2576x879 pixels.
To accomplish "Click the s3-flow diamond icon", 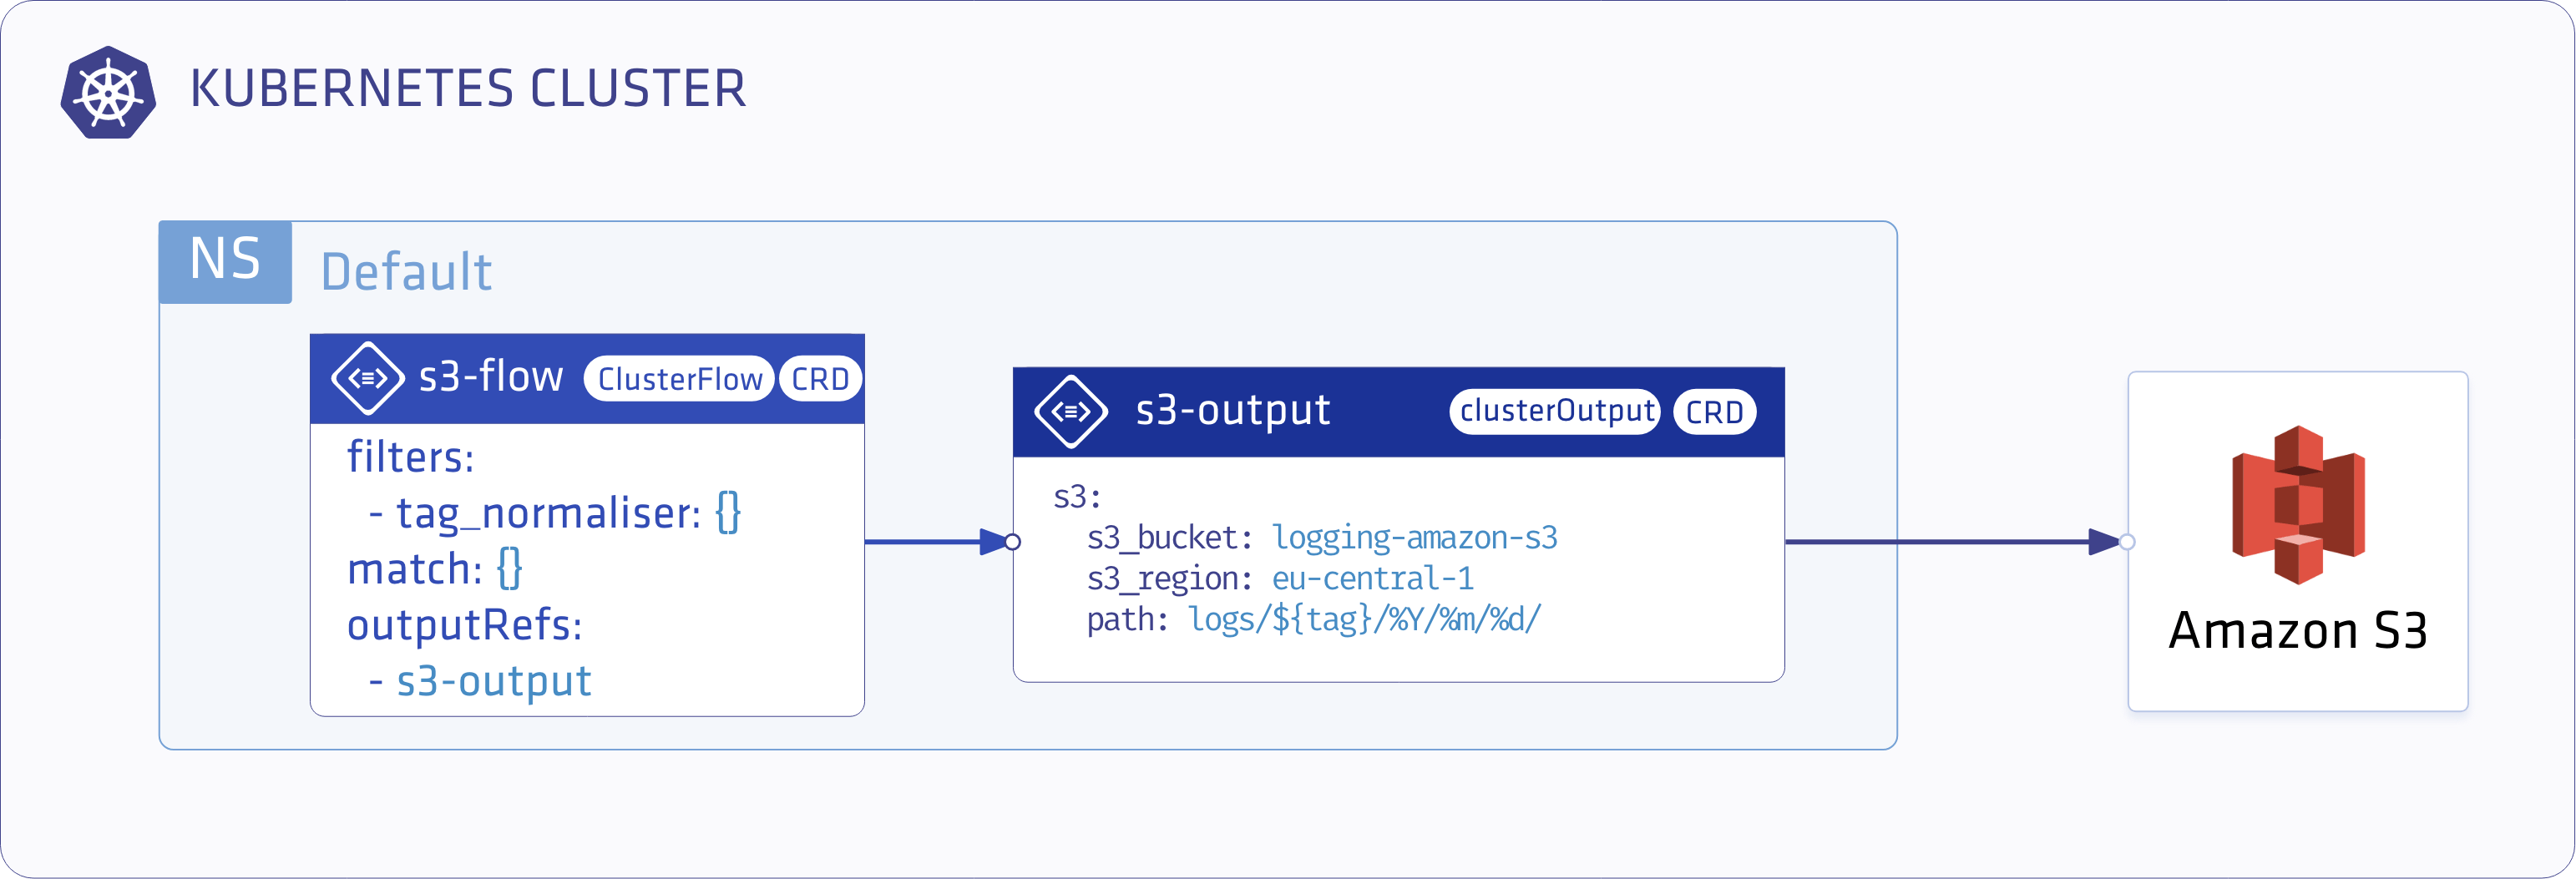I will click(367, 378).
